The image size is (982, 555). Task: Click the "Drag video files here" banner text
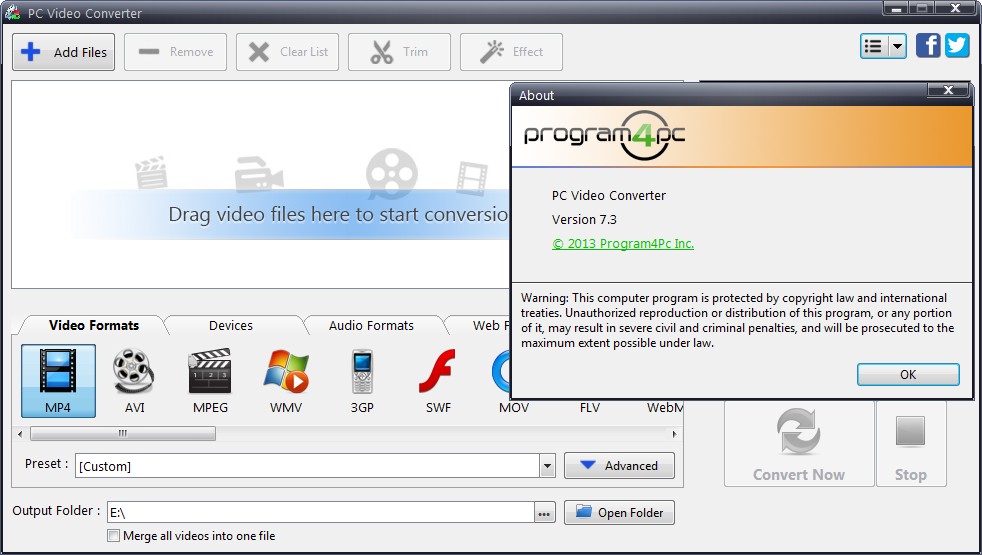339,215
